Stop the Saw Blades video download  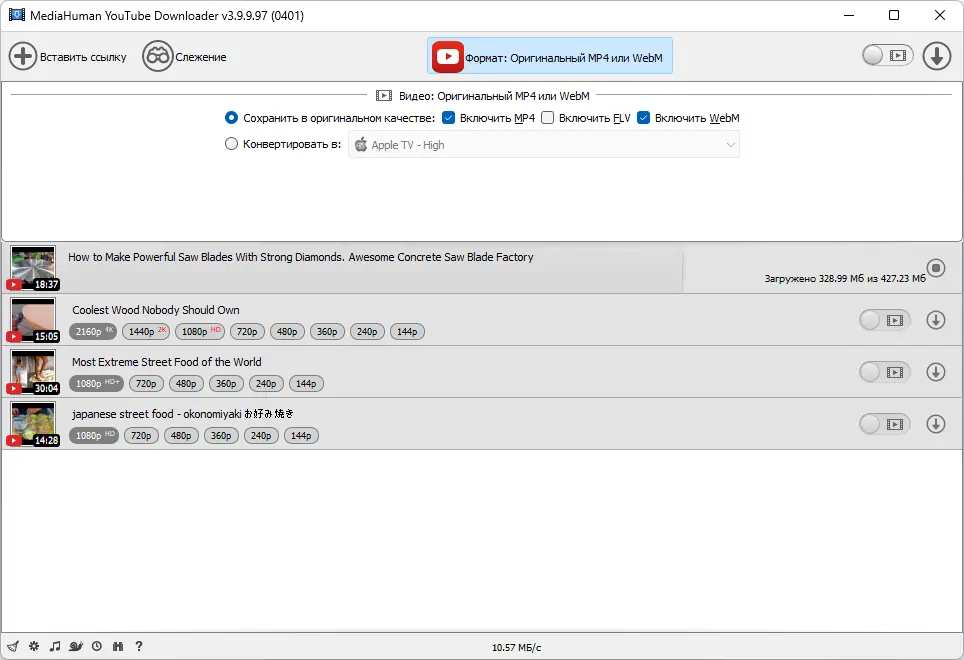[x=936, y=268]
